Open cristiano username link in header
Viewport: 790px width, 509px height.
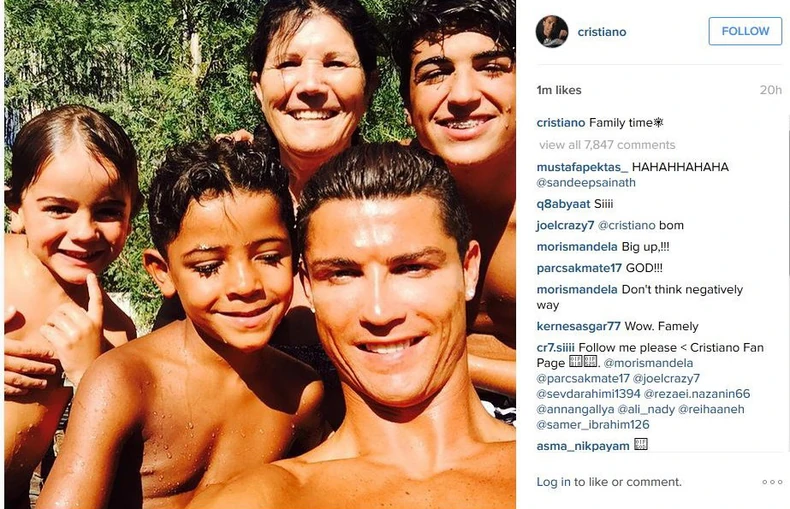pos(602,32)
